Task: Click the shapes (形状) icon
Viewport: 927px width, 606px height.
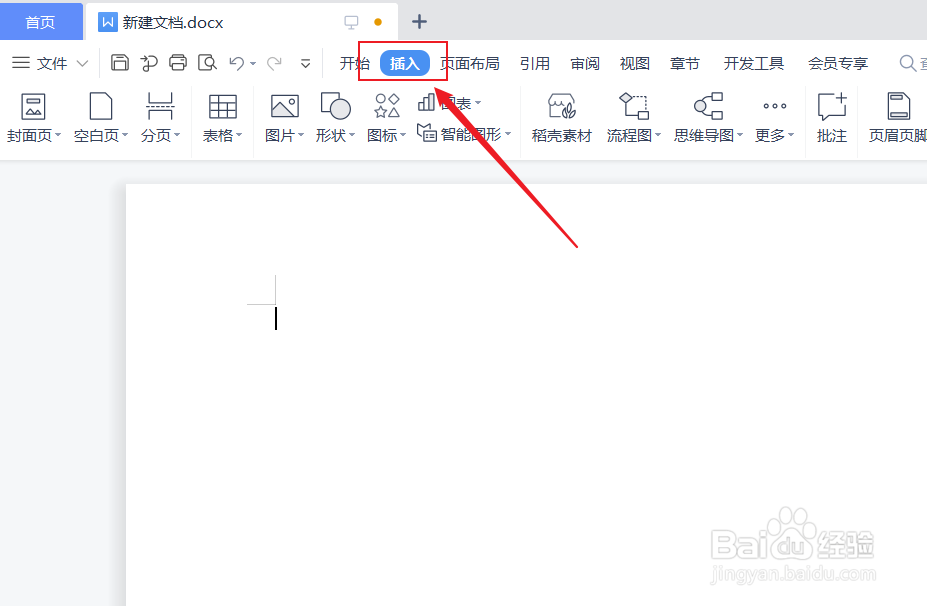Action: click(x=335, y=106)
